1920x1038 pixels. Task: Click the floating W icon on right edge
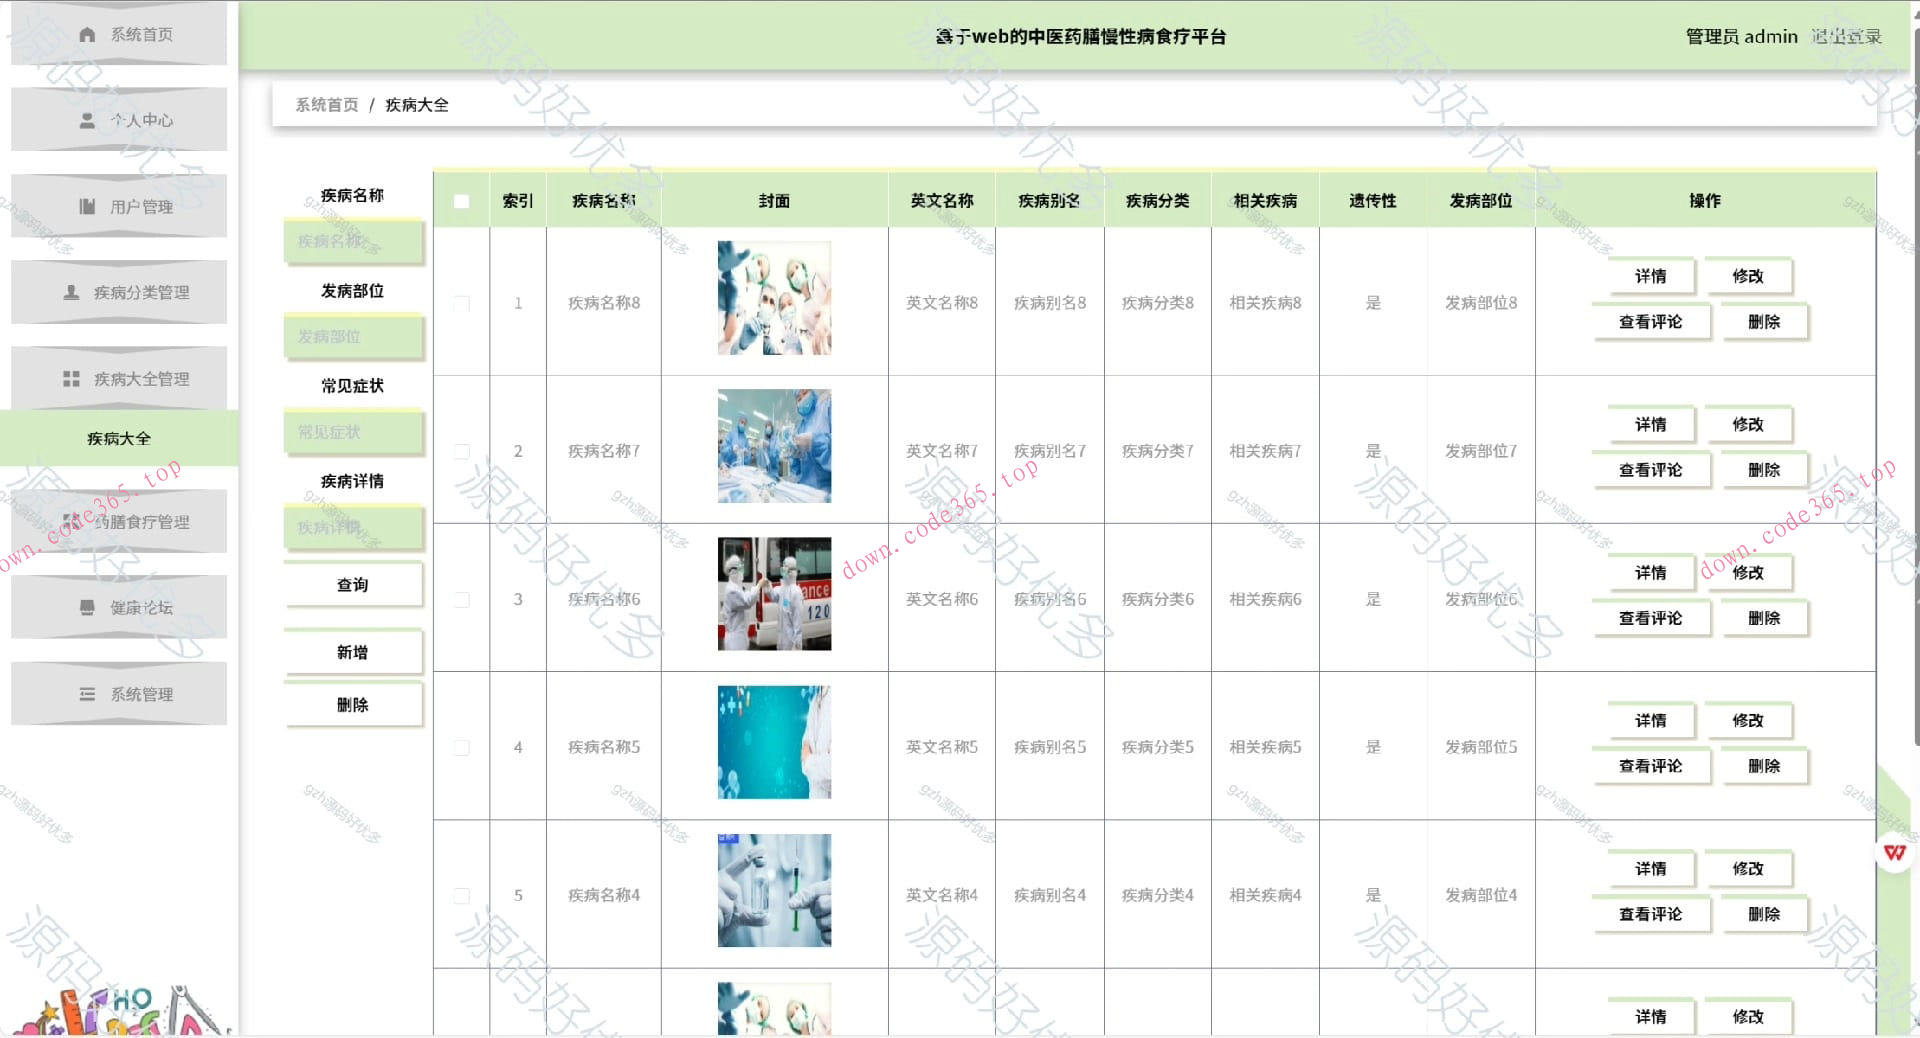coord(1894,853)
